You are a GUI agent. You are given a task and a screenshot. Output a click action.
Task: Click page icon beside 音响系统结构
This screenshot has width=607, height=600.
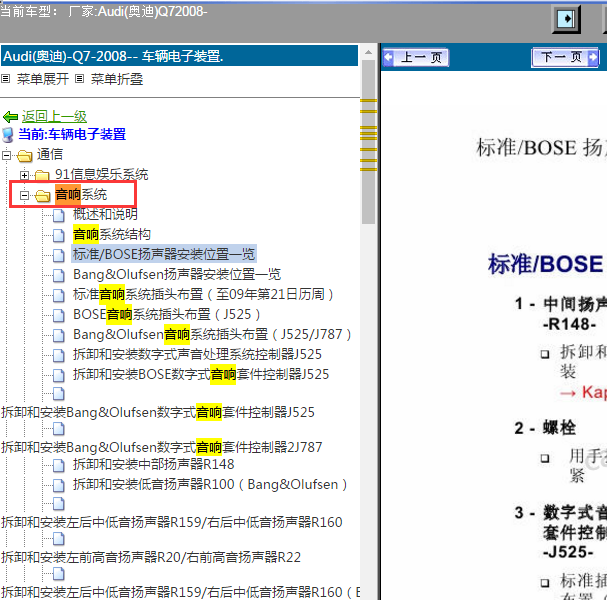(x=58, y=235)
